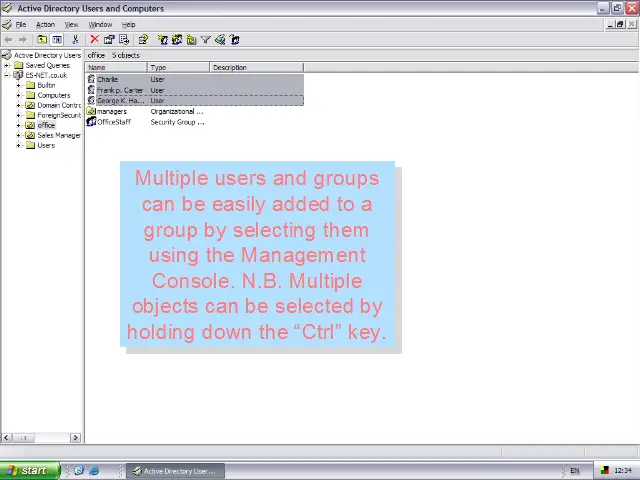Click the OfficeStaff security group icon

91,122
